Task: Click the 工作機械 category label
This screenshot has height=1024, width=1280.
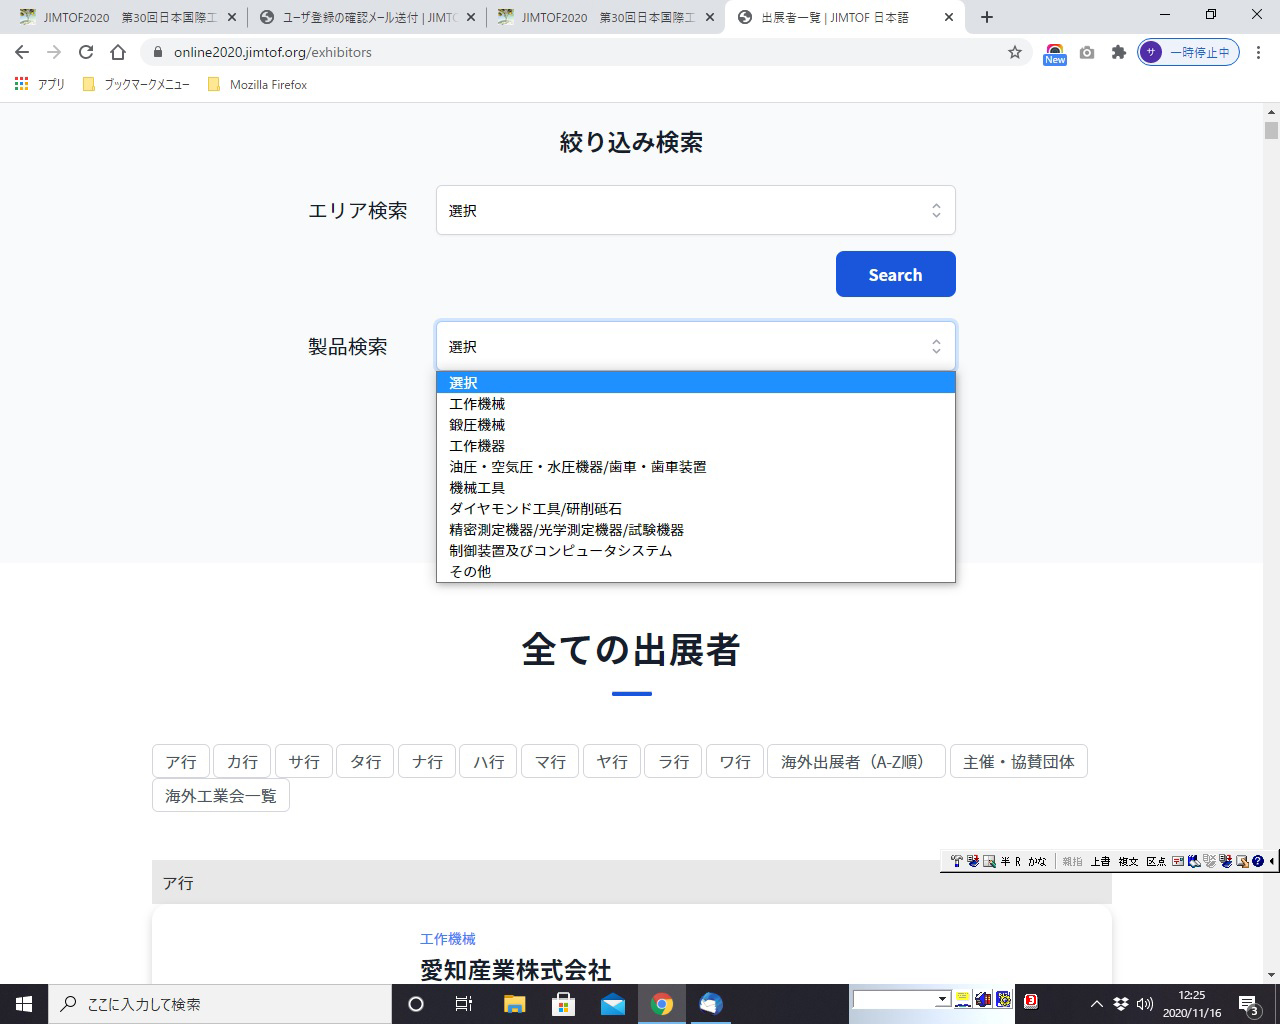Action: [448, 939]
